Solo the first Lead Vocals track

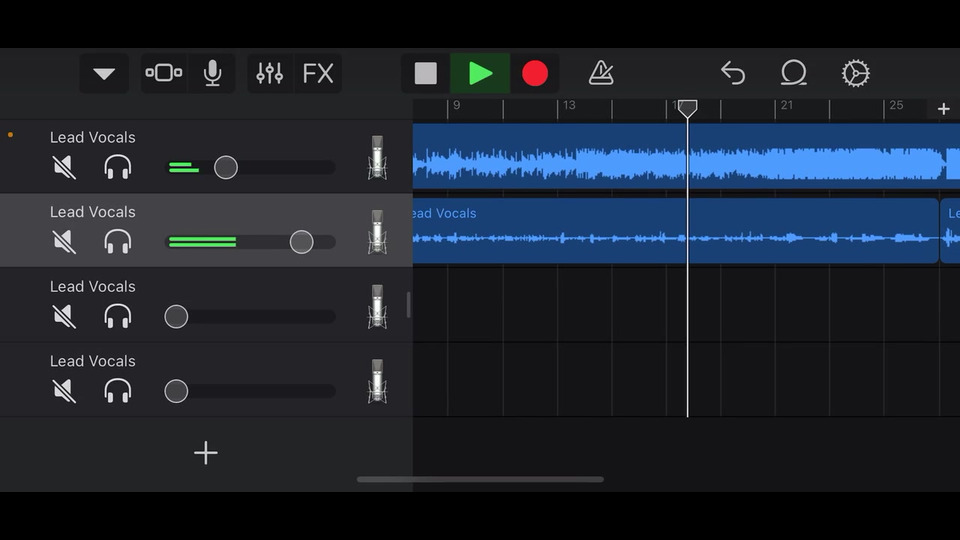(x=118, y=167)
